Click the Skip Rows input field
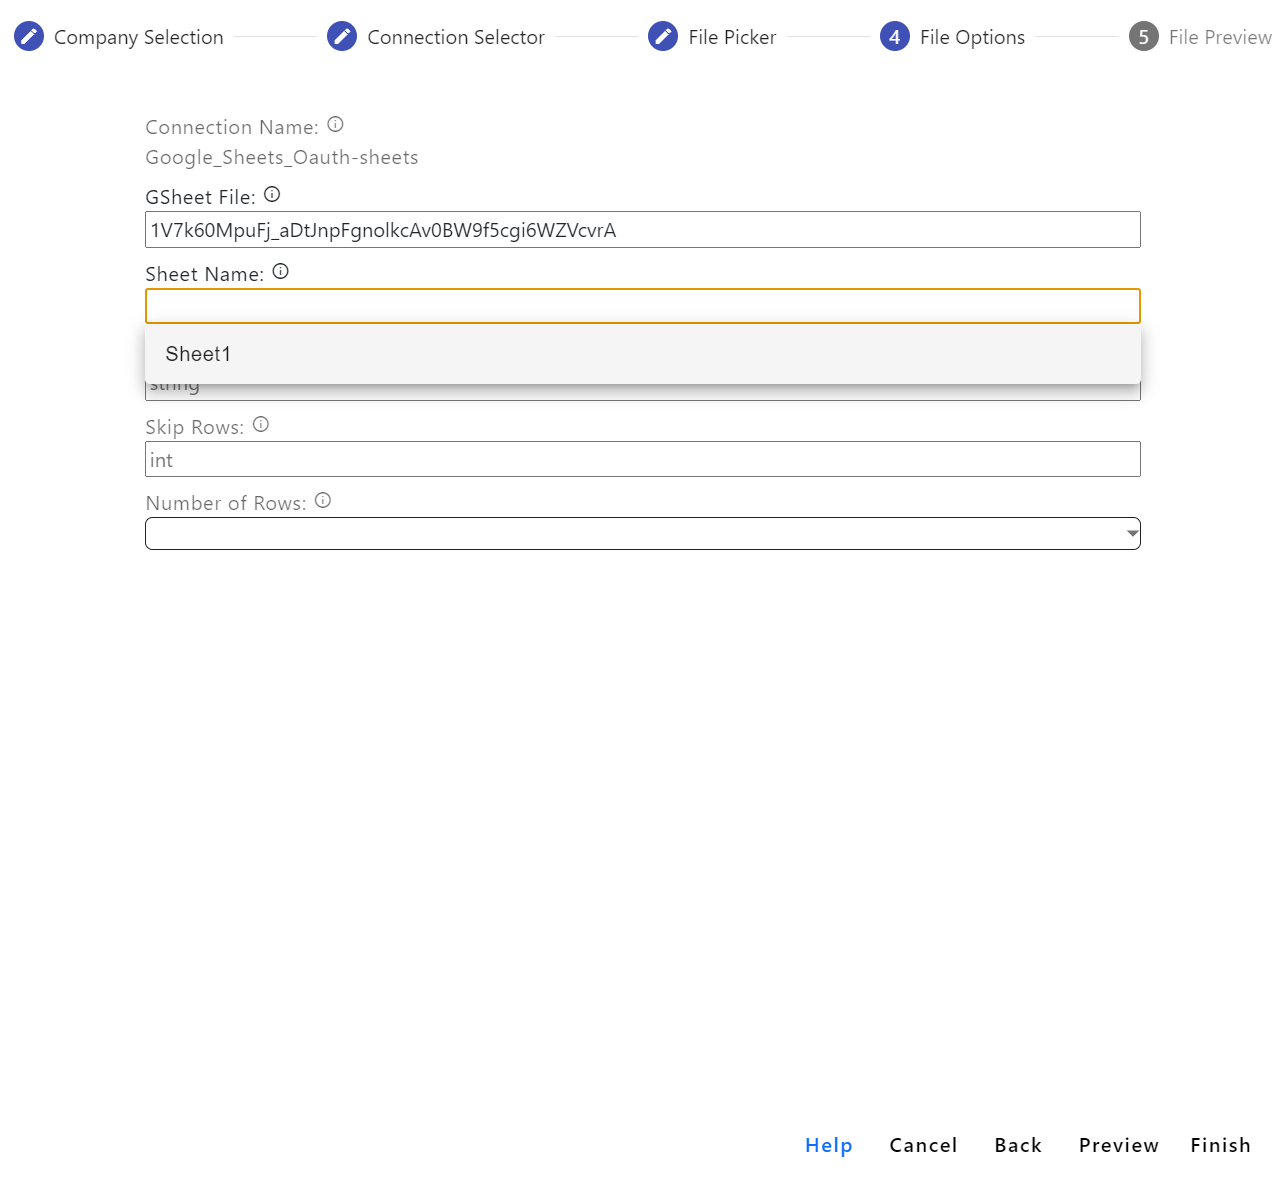 642,460
